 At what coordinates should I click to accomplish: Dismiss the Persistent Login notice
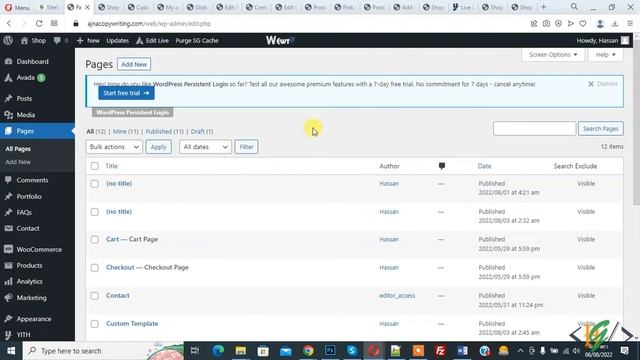pyautogui.click(x=602, y=84)
